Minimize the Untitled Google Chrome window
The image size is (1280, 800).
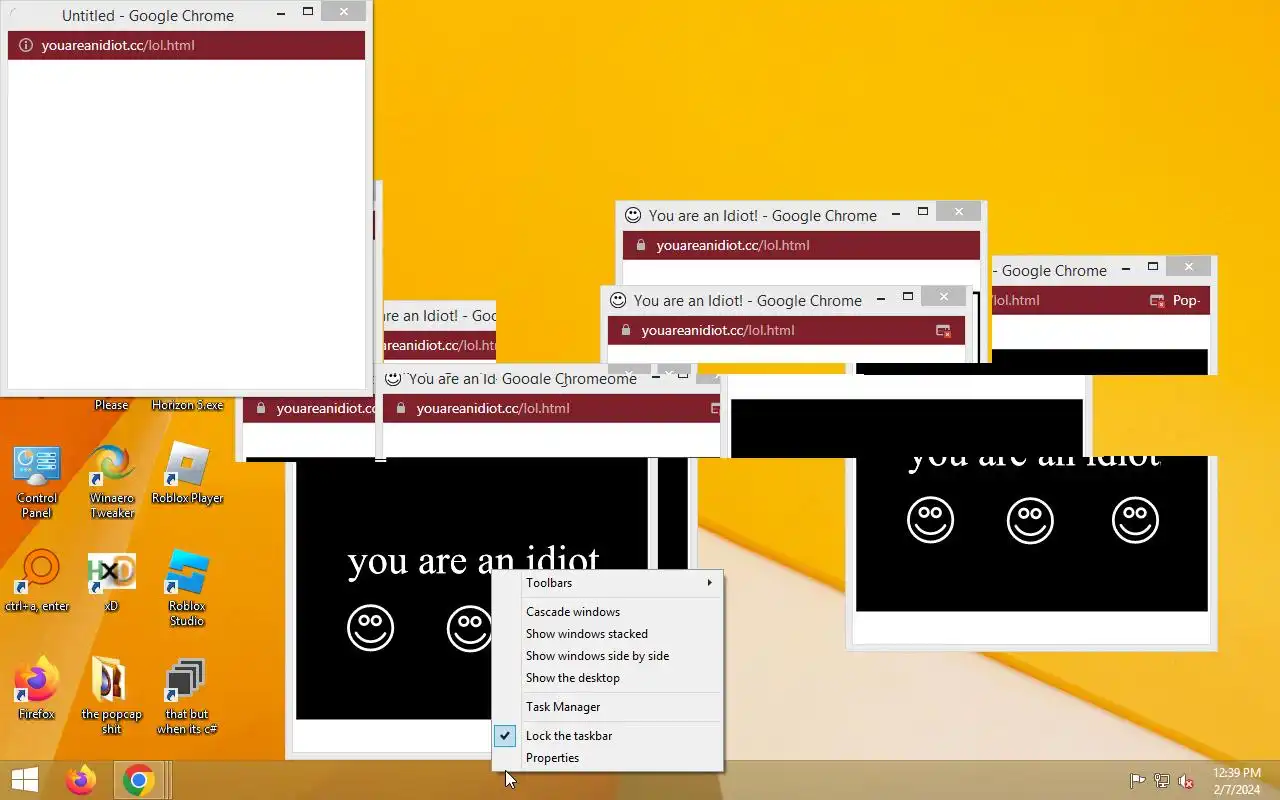click(281, 12)
